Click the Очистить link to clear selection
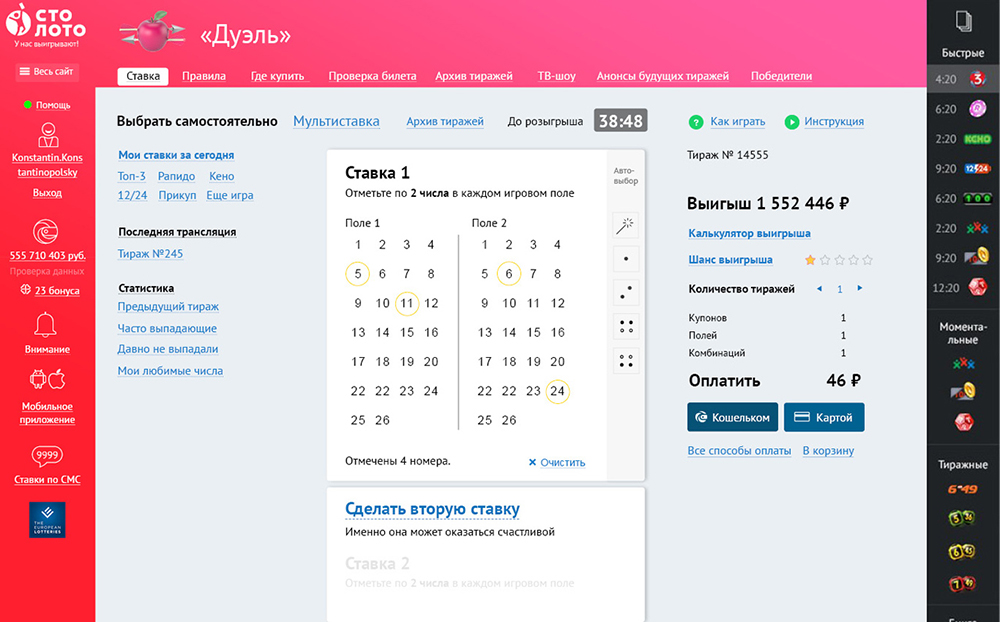Screen dimensions: 1000x622 (x=557, y=462)
